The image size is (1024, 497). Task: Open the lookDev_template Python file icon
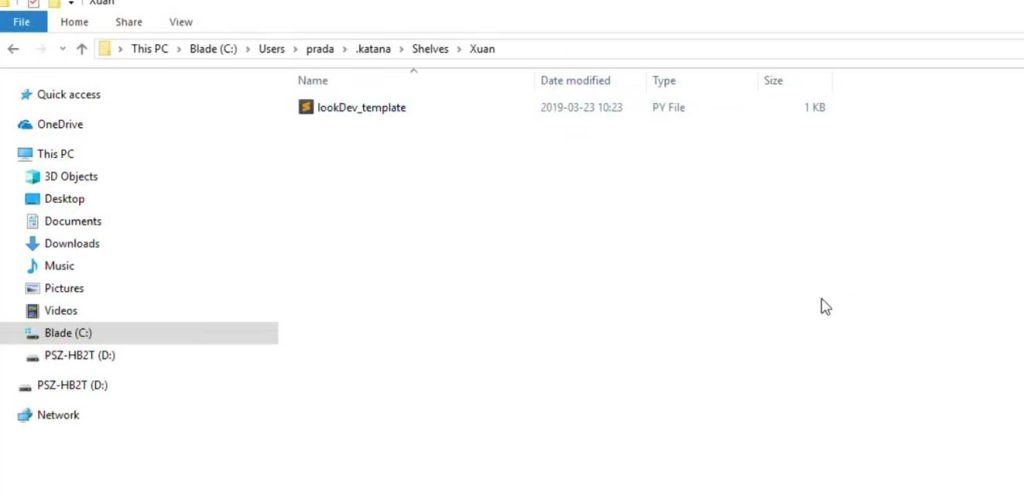(306, 107)
